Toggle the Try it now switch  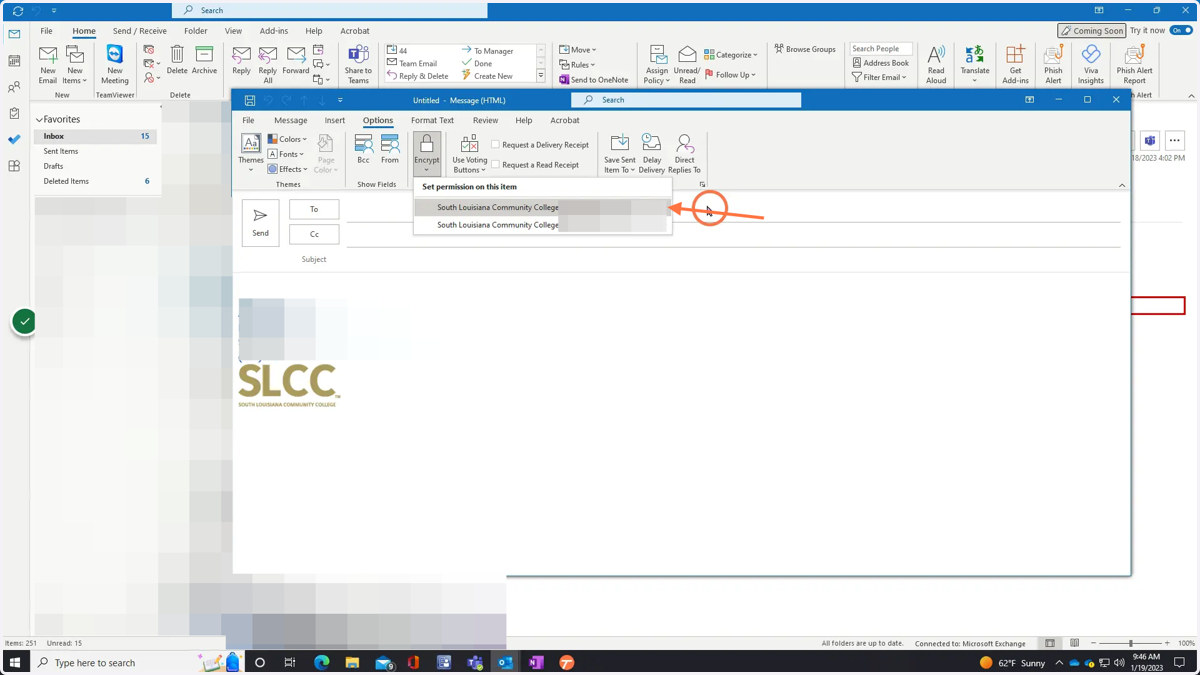click(1181, 31)
